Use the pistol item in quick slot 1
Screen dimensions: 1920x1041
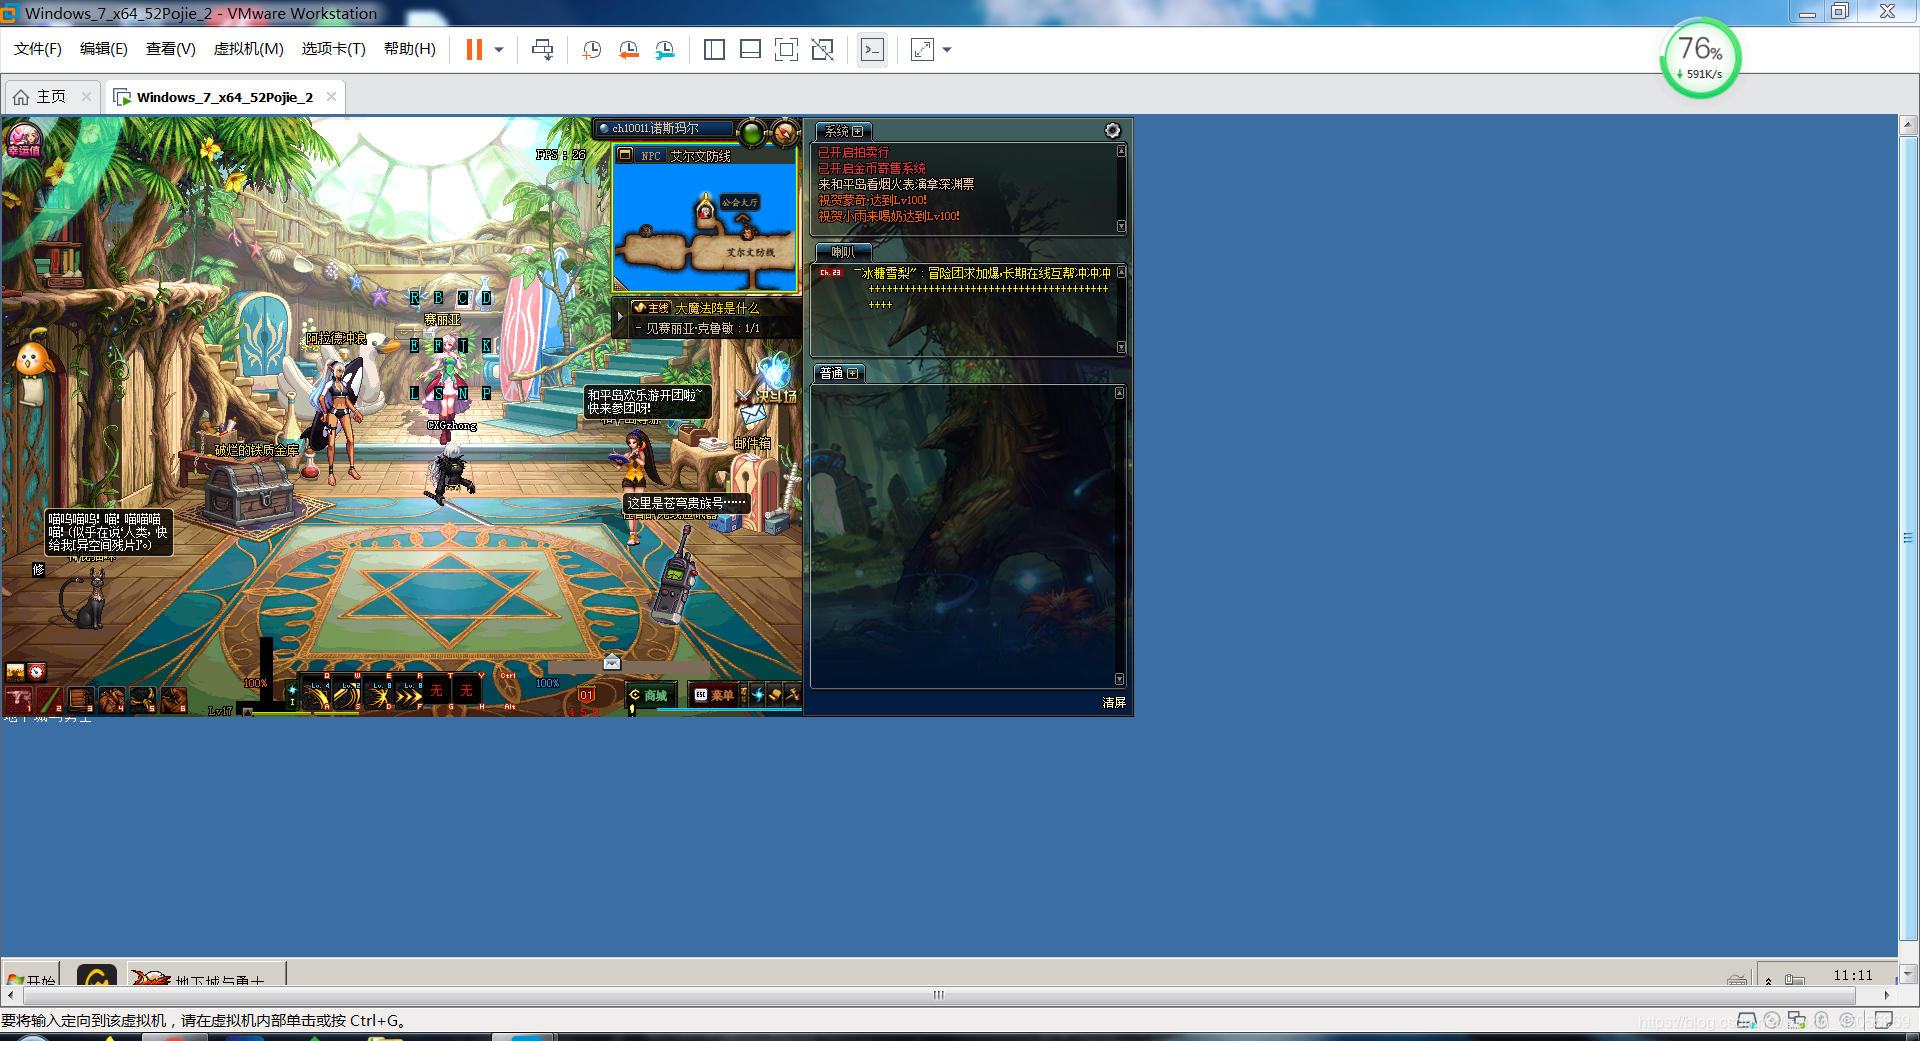pyautogui.click(x=19, y=699)
